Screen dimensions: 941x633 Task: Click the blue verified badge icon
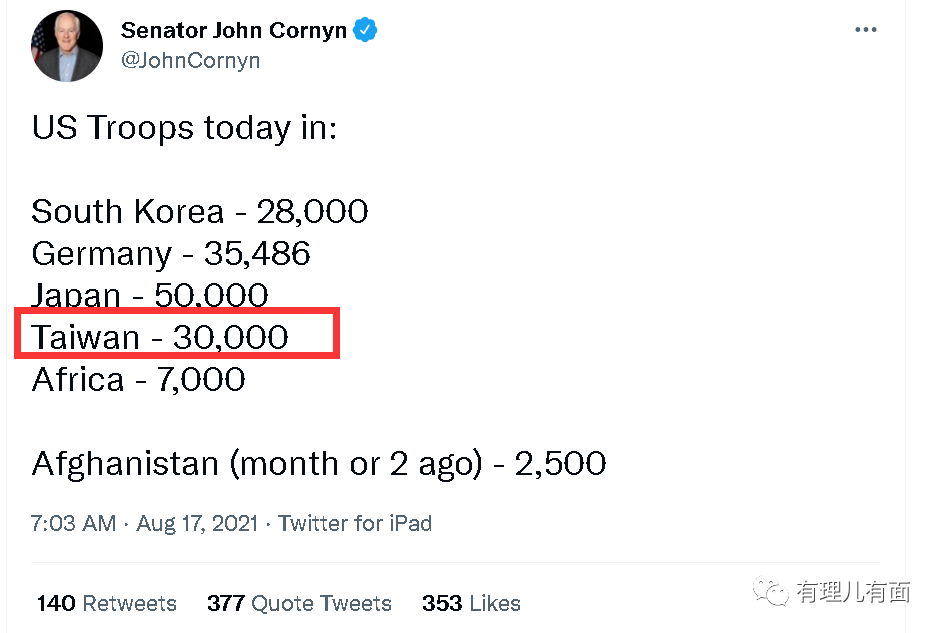click(366, 31)
